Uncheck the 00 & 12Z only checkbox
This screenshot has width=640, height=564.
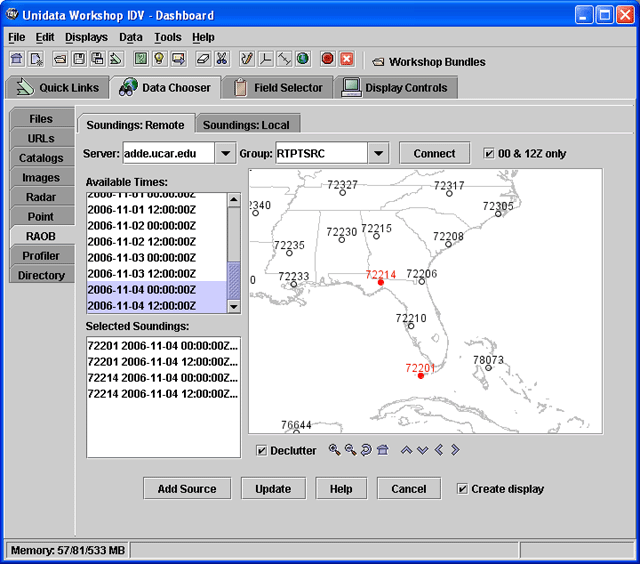click(489, 153)
